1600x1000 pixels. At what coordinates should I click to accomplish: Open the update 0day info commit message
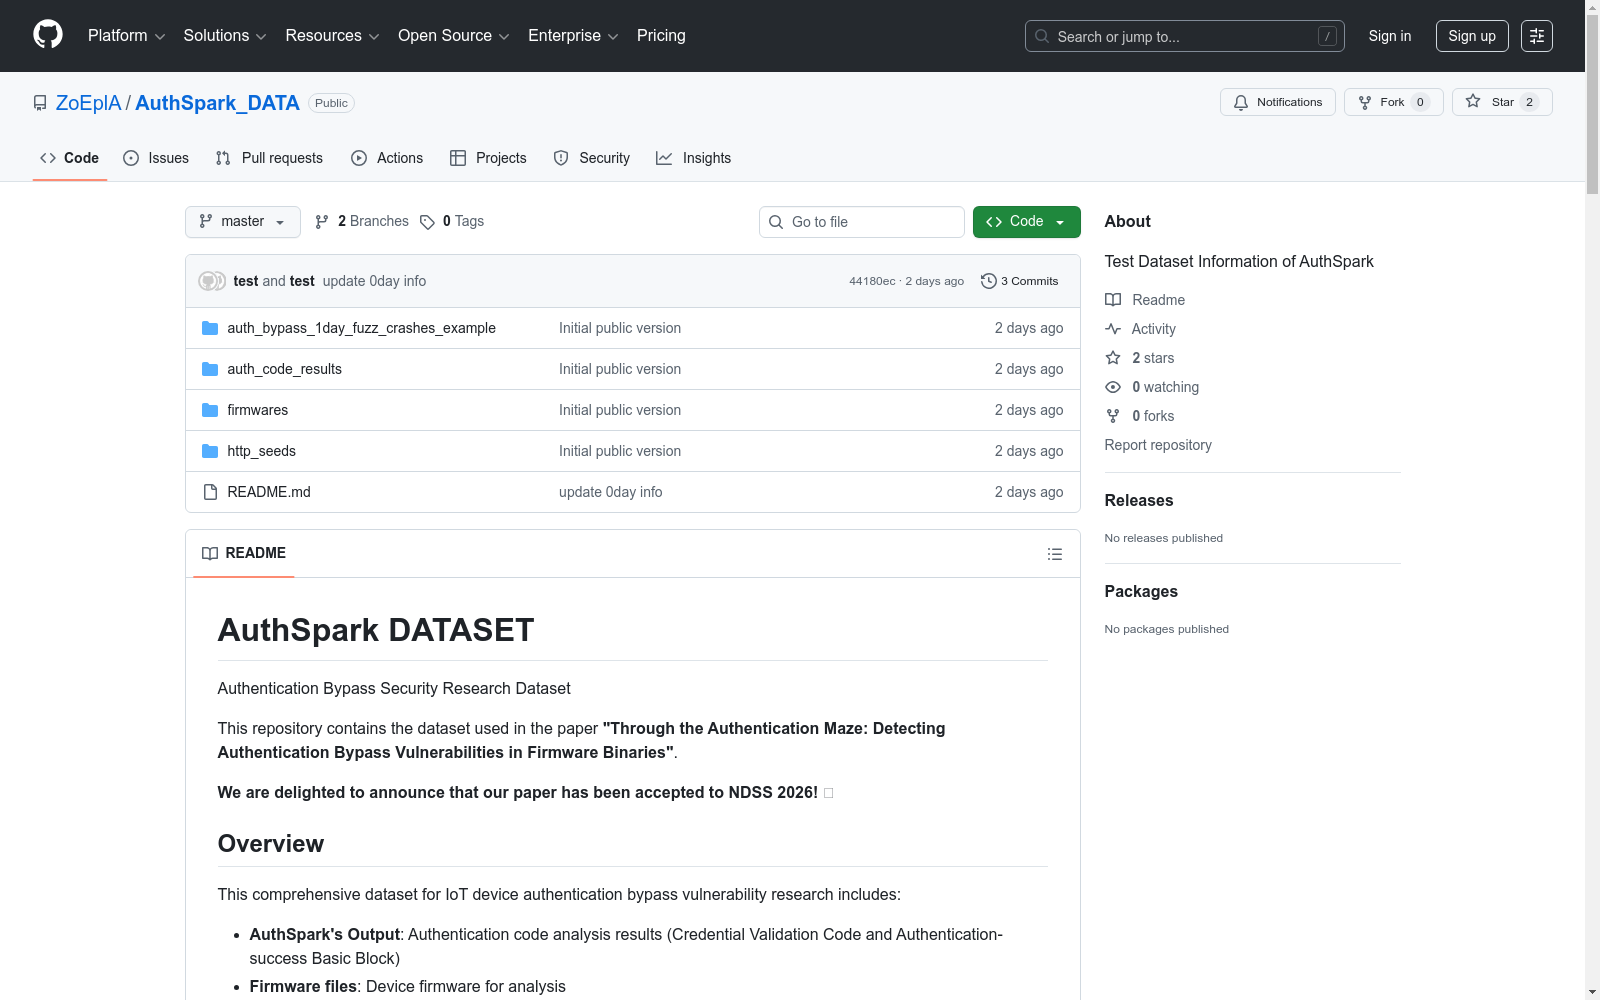(374, 281)
